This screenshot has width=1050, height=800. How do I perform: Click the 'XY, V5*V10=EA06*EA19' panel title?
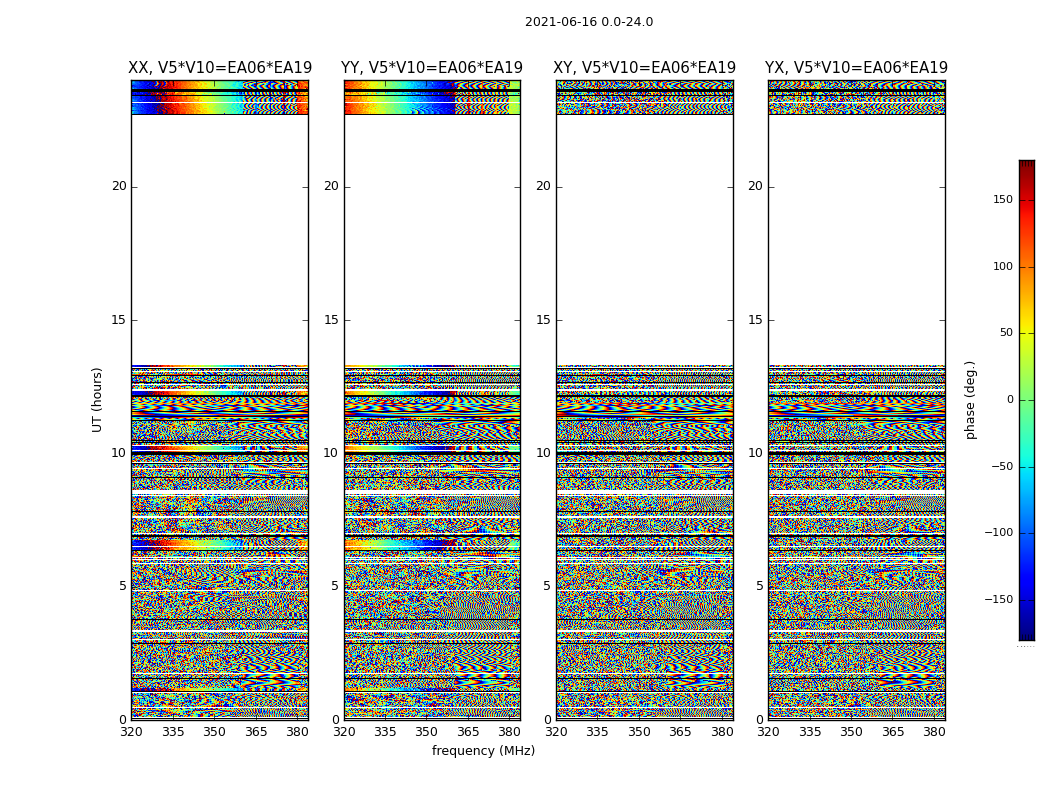click(644, 68)
